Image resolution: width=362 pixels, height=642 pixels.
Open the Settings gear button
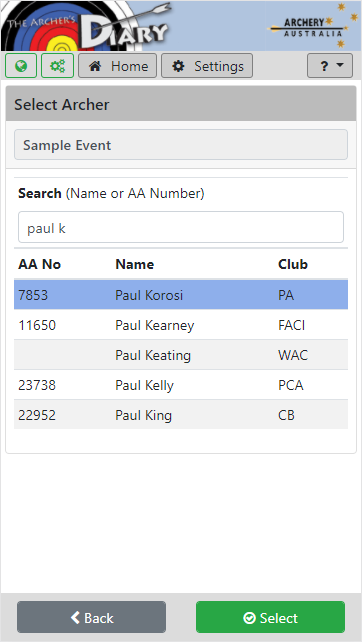coord(207,66)
